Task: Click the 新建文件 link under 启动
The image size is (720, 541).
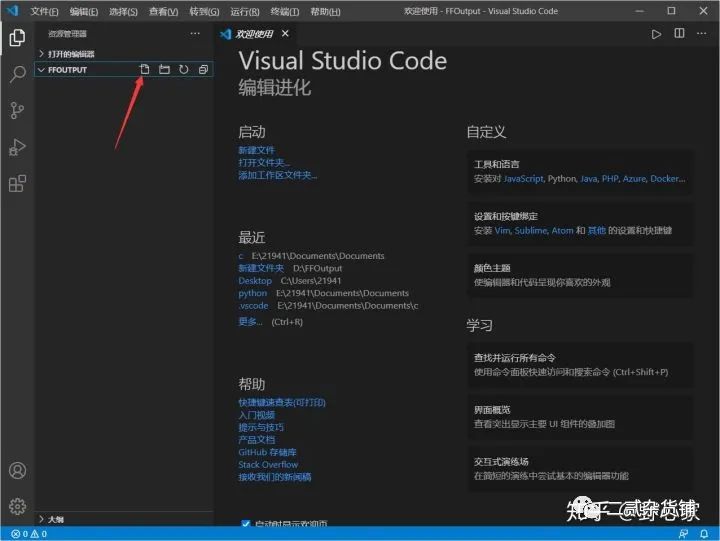Action: click(256, 150)
